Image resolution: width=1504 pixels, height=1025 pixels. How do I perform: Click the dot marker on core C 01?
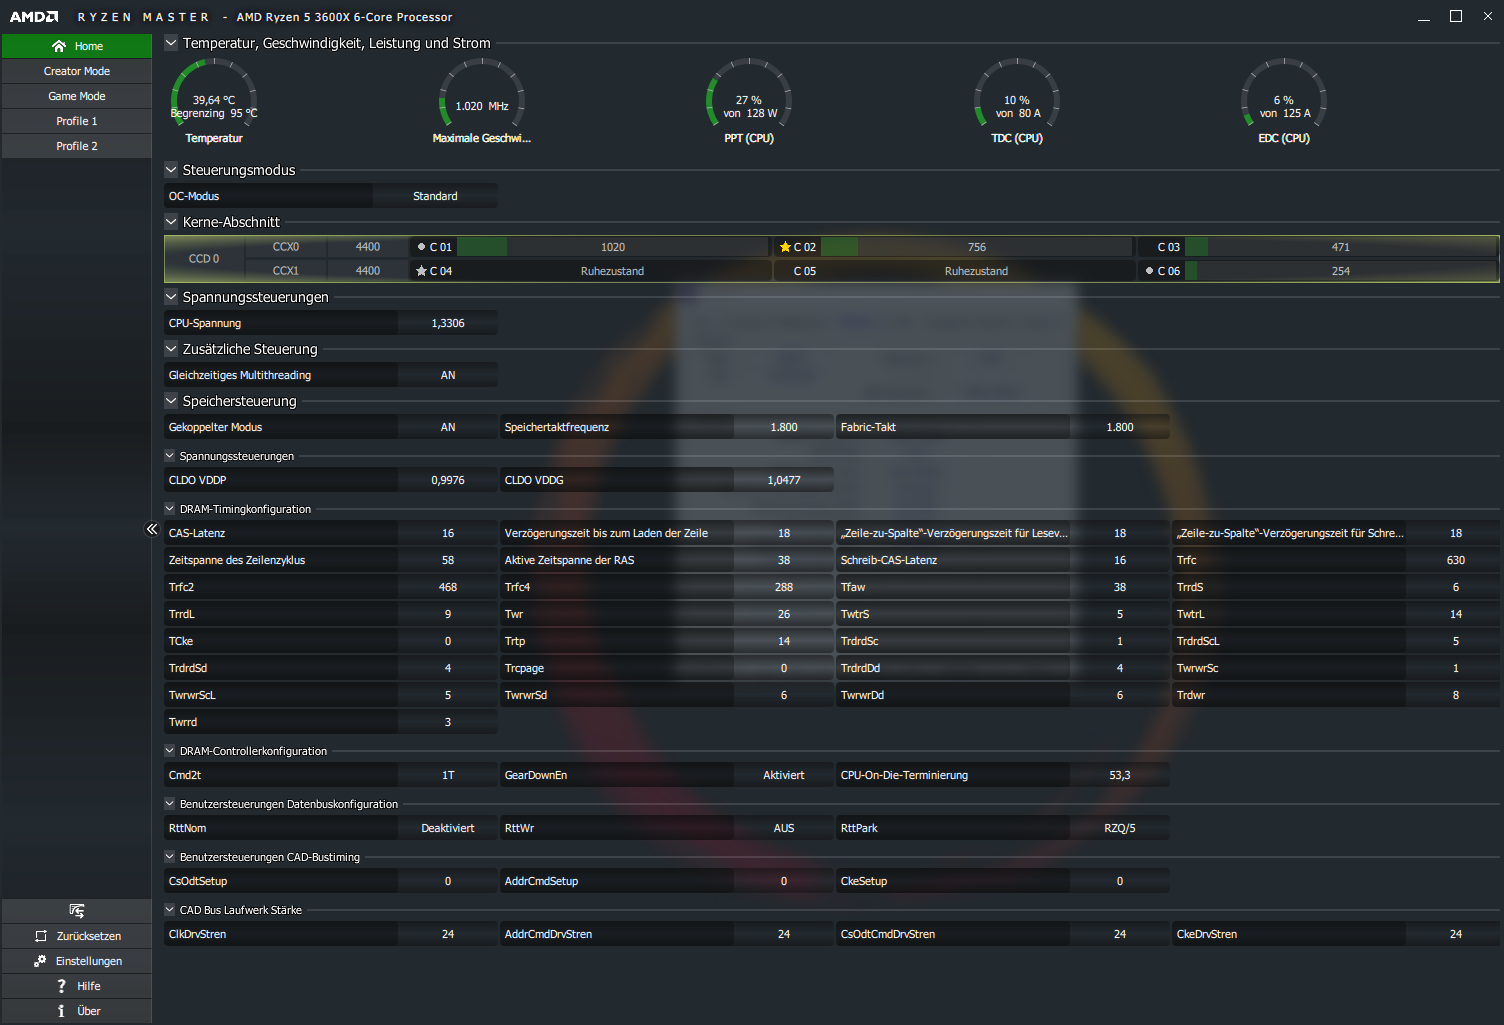421,247
